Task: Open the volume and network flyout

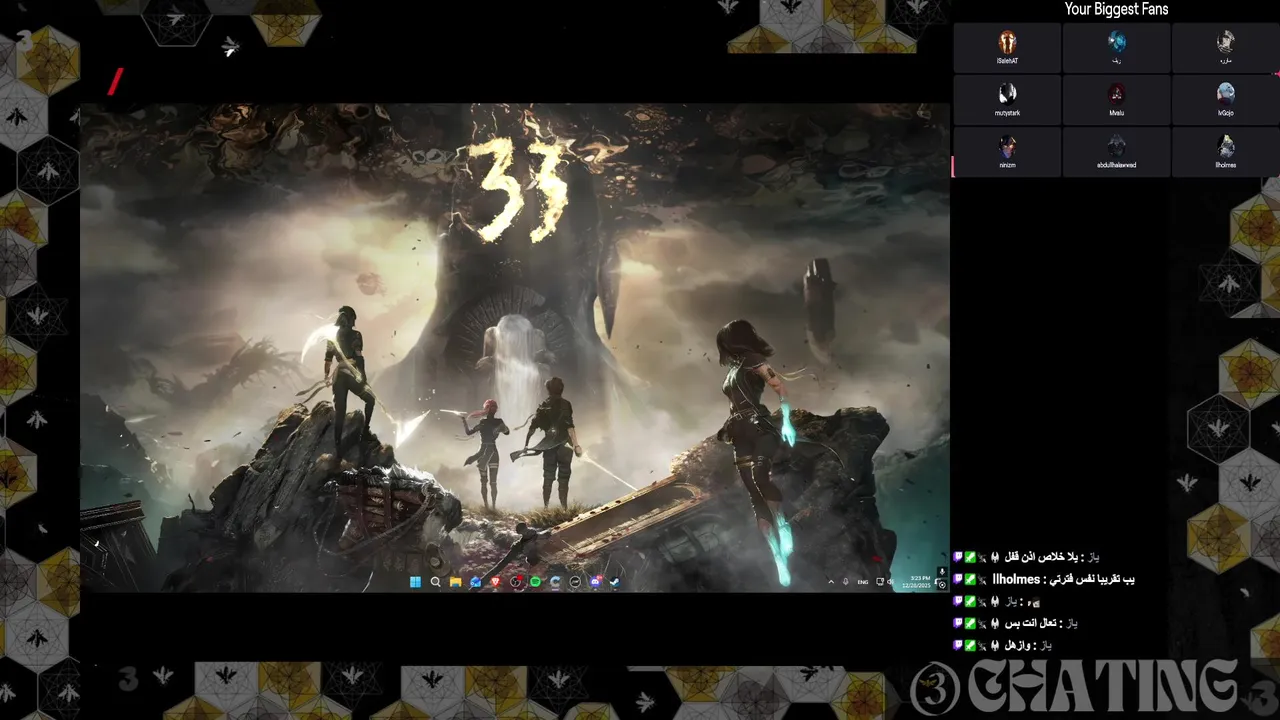Action: pyautogui.click(x=885, y=582)
